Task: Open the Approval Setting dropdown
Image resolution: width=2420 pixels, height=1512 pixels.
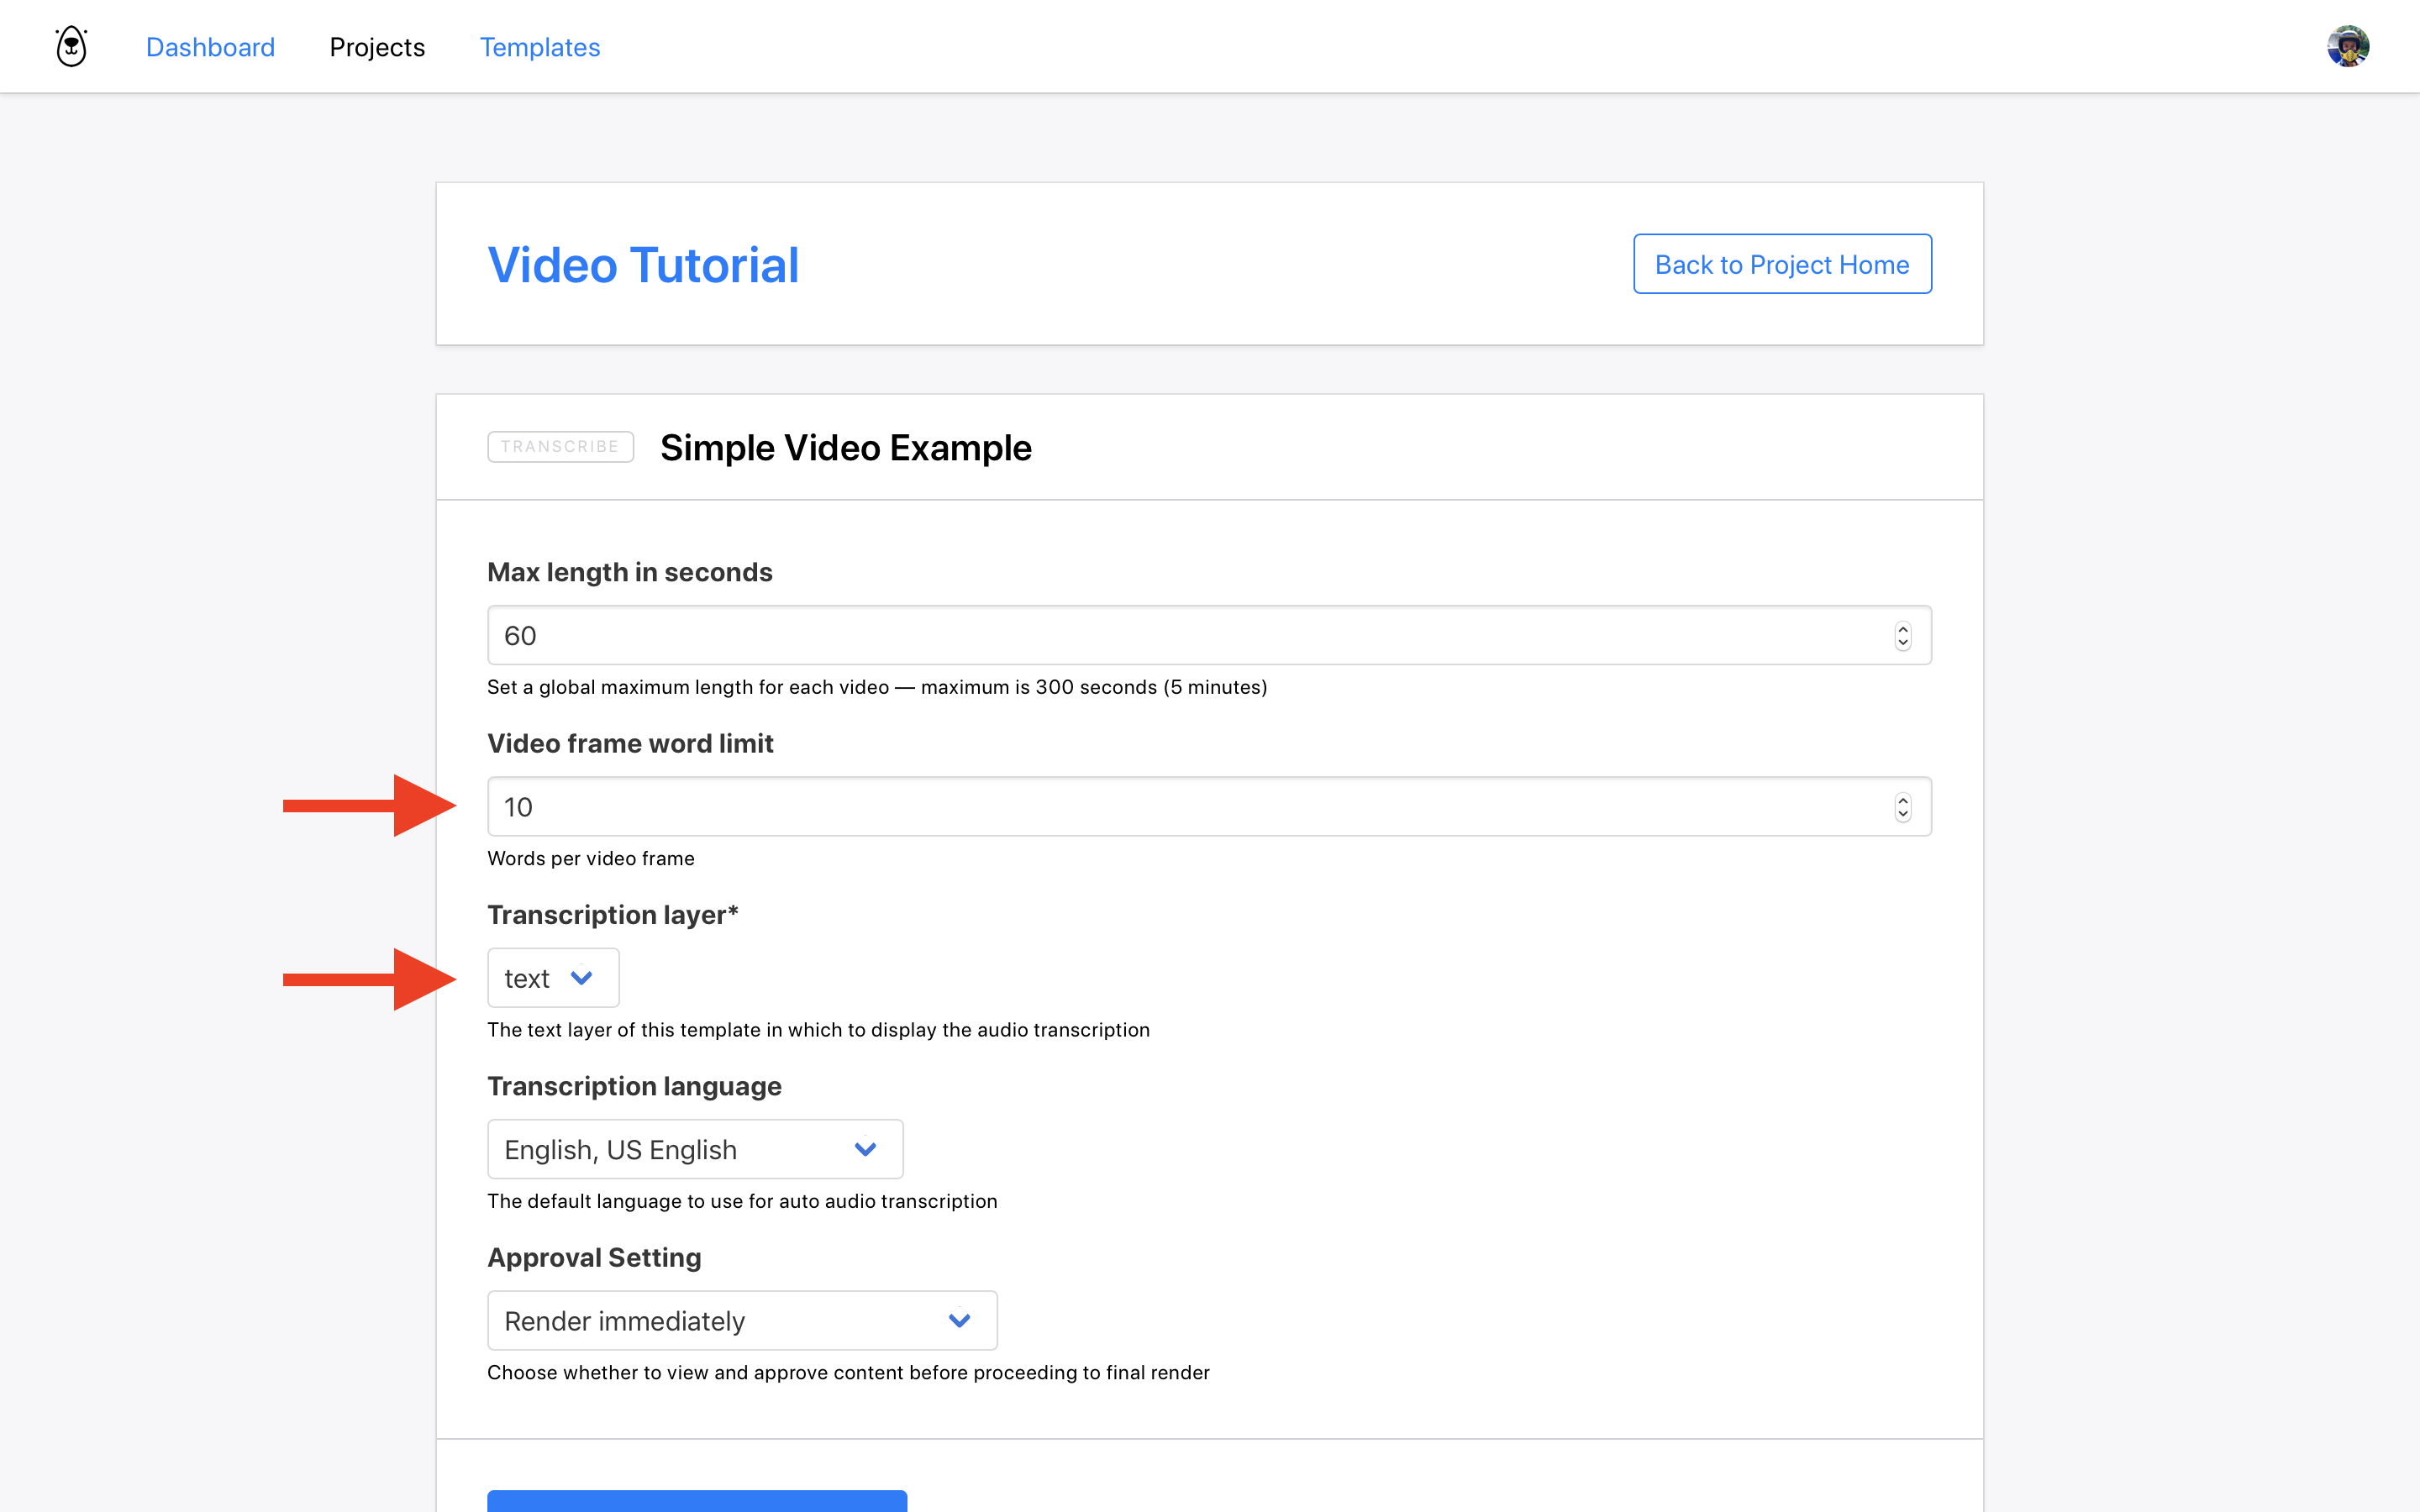Action: pyautogui.click(x=741, y=1320)
